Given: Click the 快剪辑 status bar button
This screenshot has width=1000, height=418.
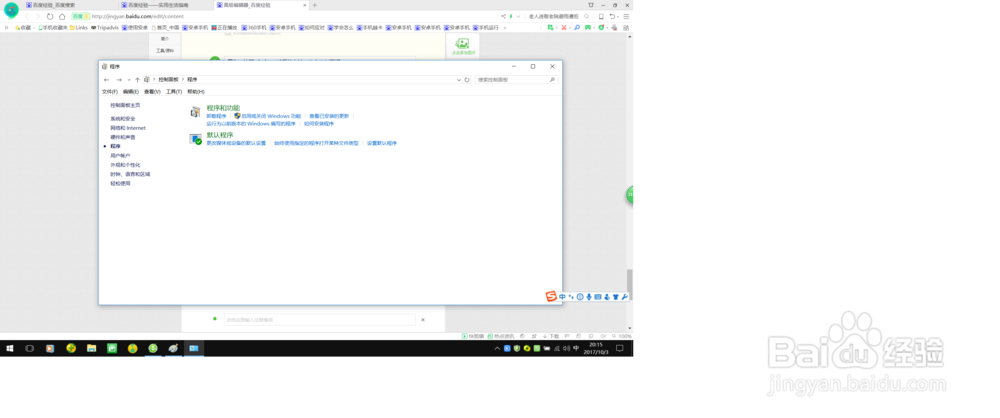Looking at the screenshot, I should tap(473, 336).
